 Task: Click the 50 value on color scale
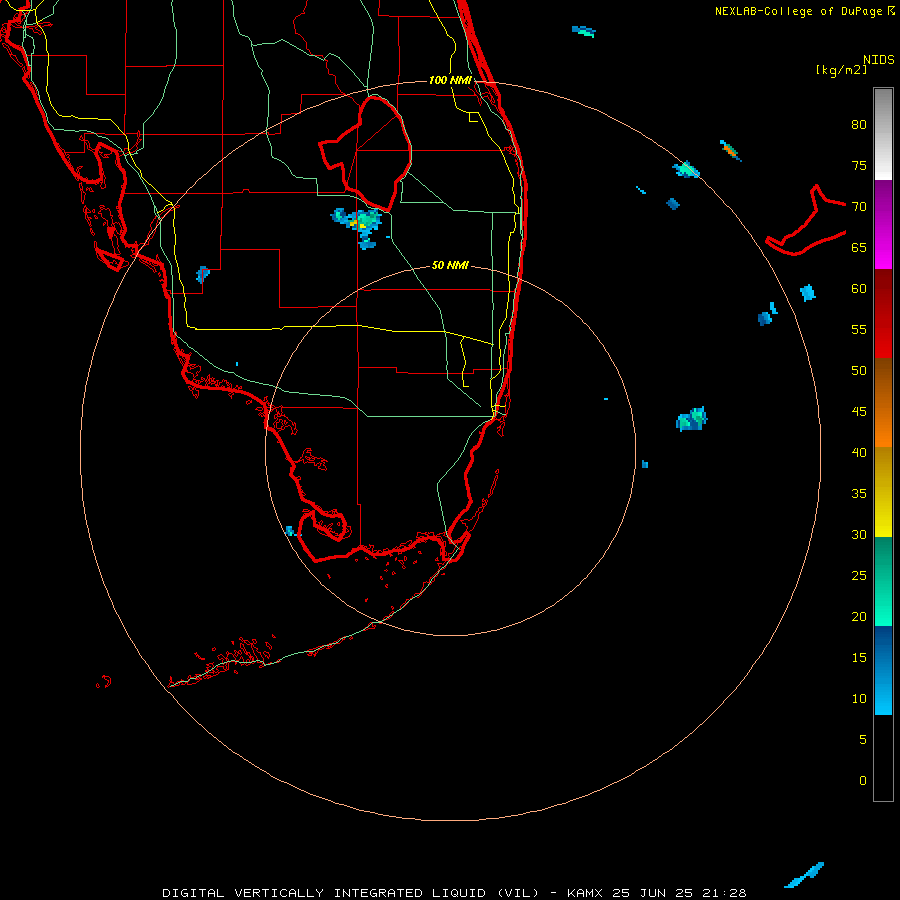click(859, 371)
